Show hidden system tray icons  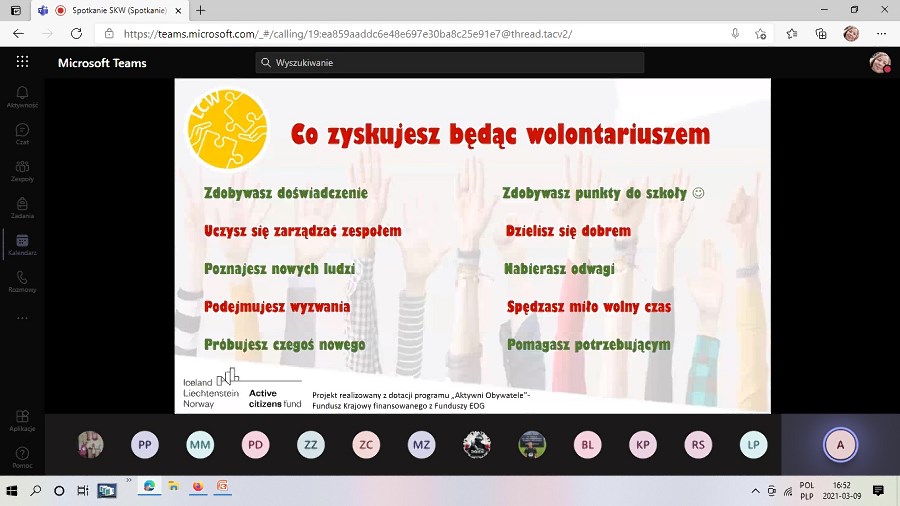click(x=755, y=490)
